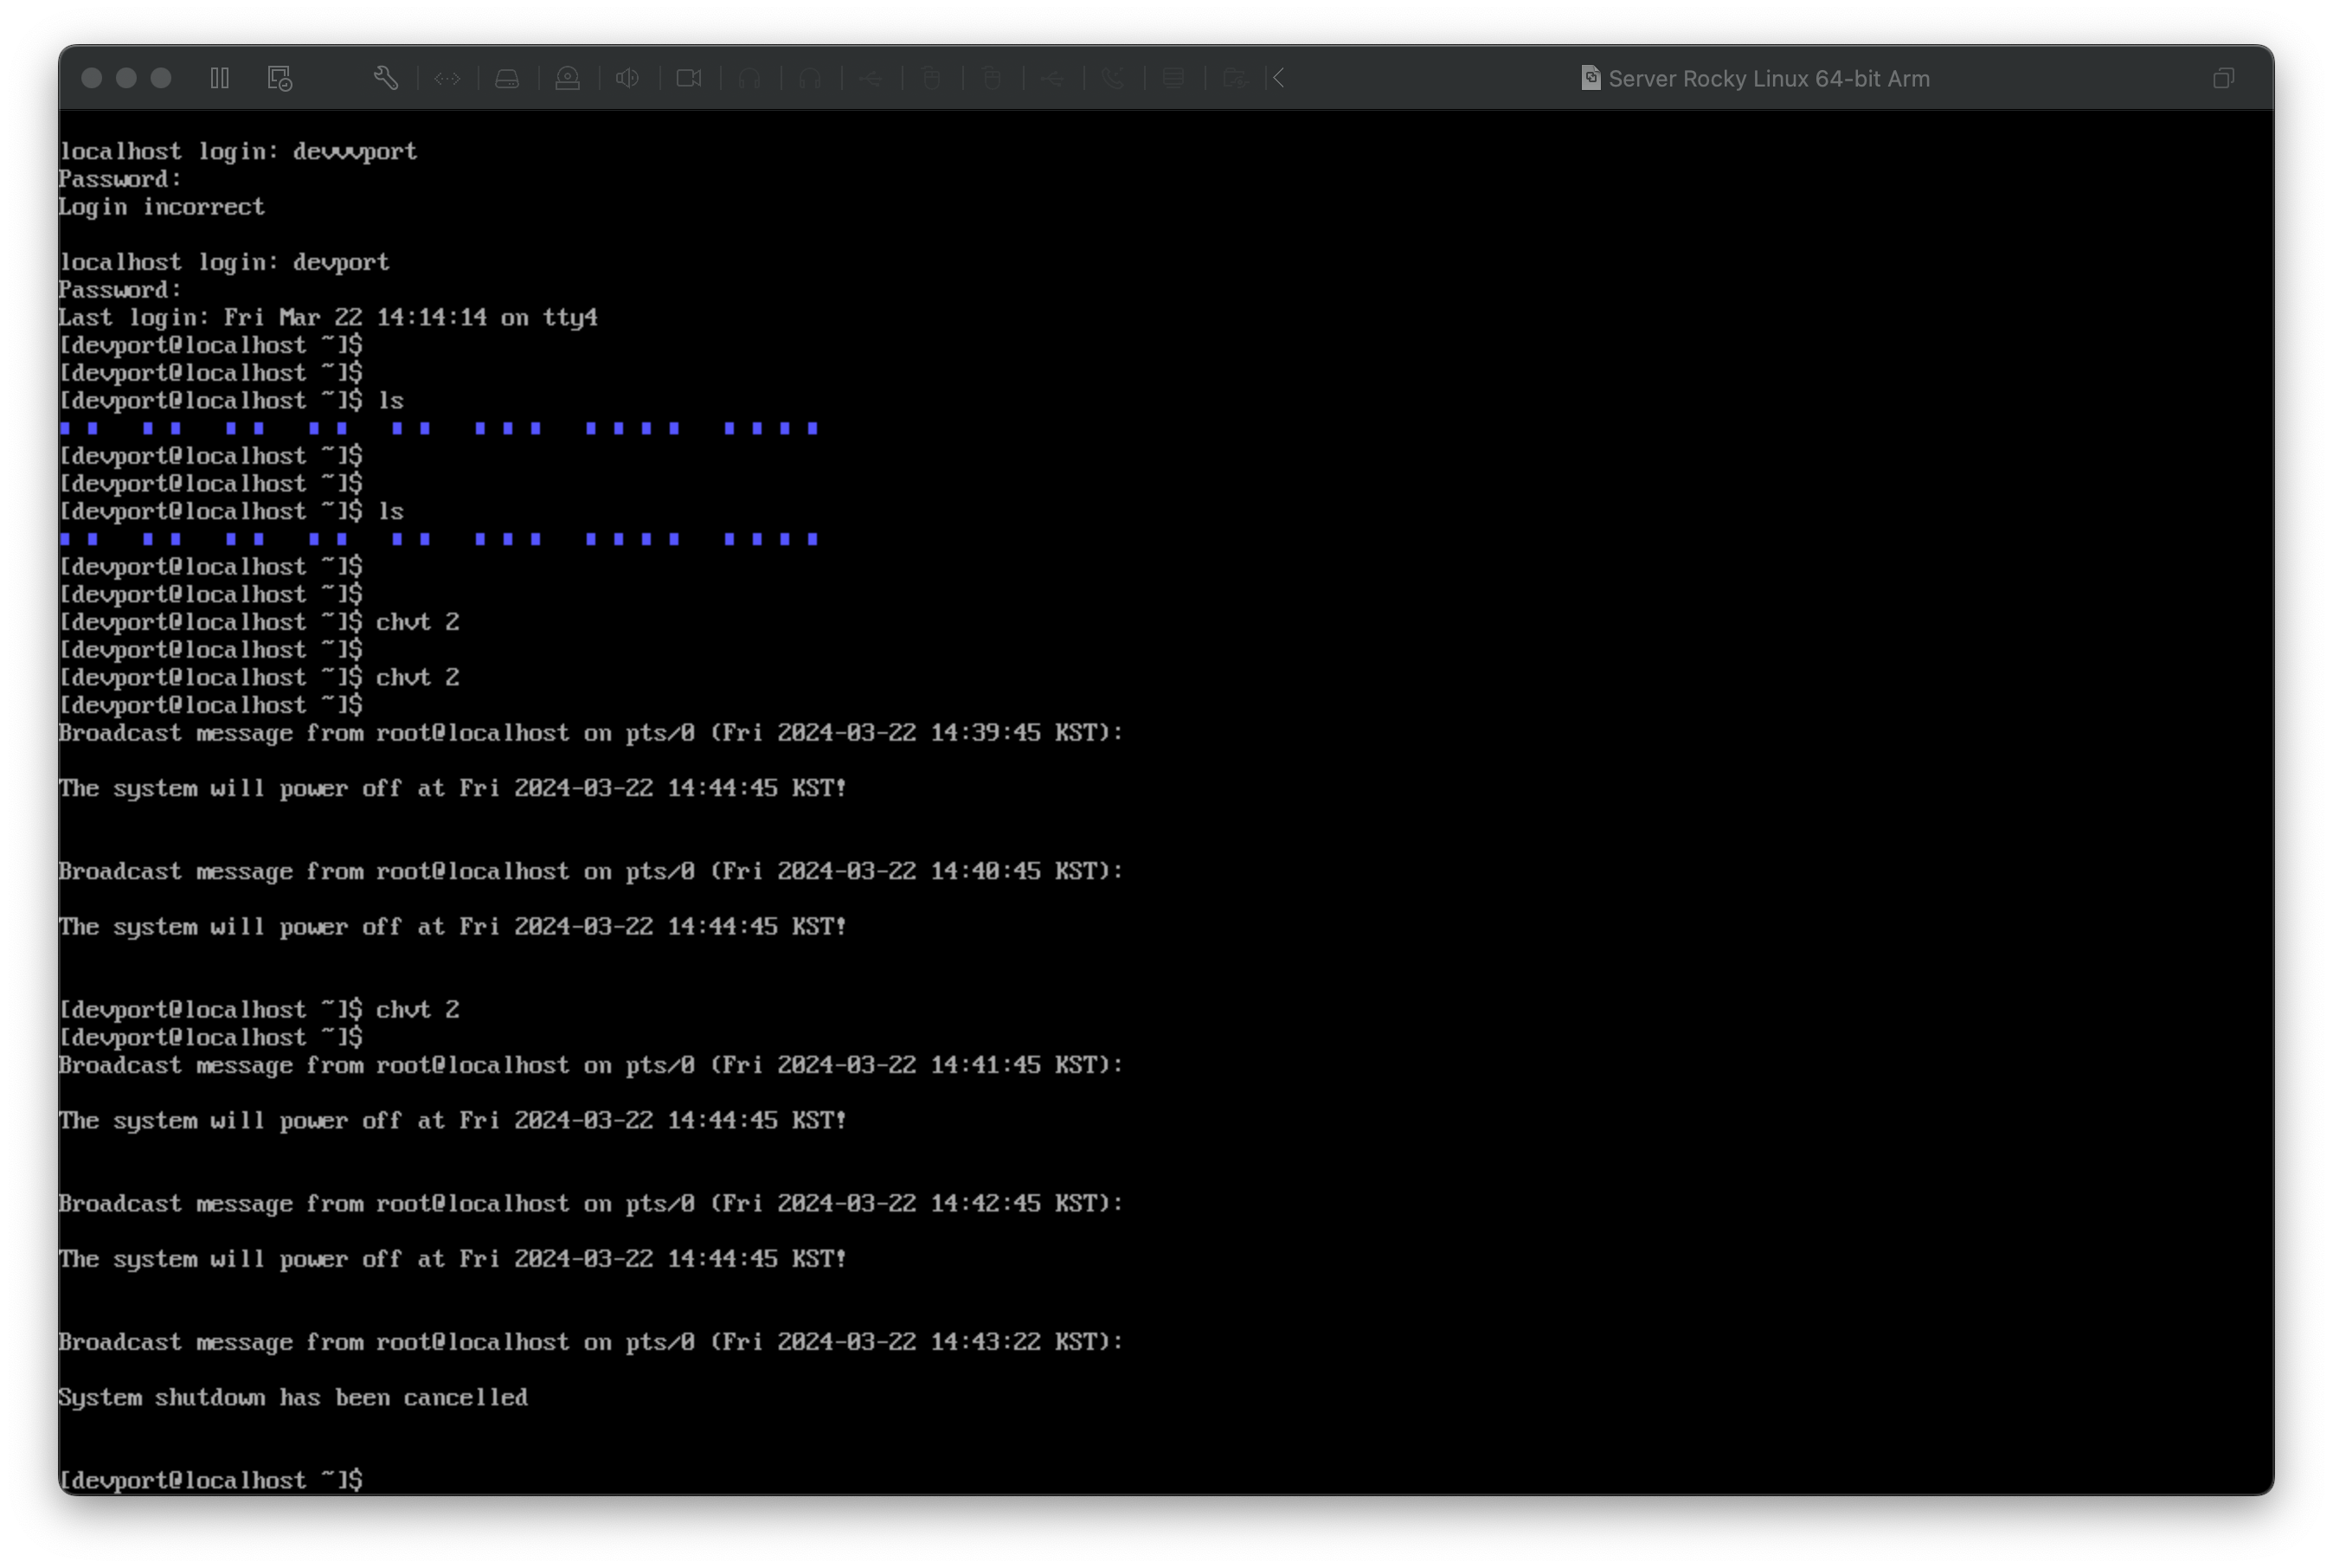Click the window tiling icon at title bar right
The height and width of the screenshot is (1568, 2333).
click(x=2223, y=78)
